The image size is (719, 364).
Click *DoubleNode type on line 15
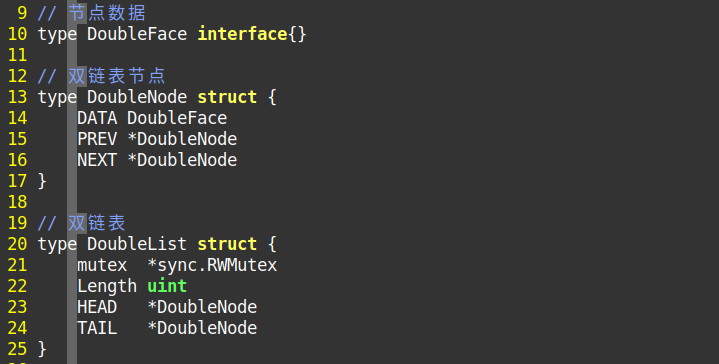pos(182,139)
